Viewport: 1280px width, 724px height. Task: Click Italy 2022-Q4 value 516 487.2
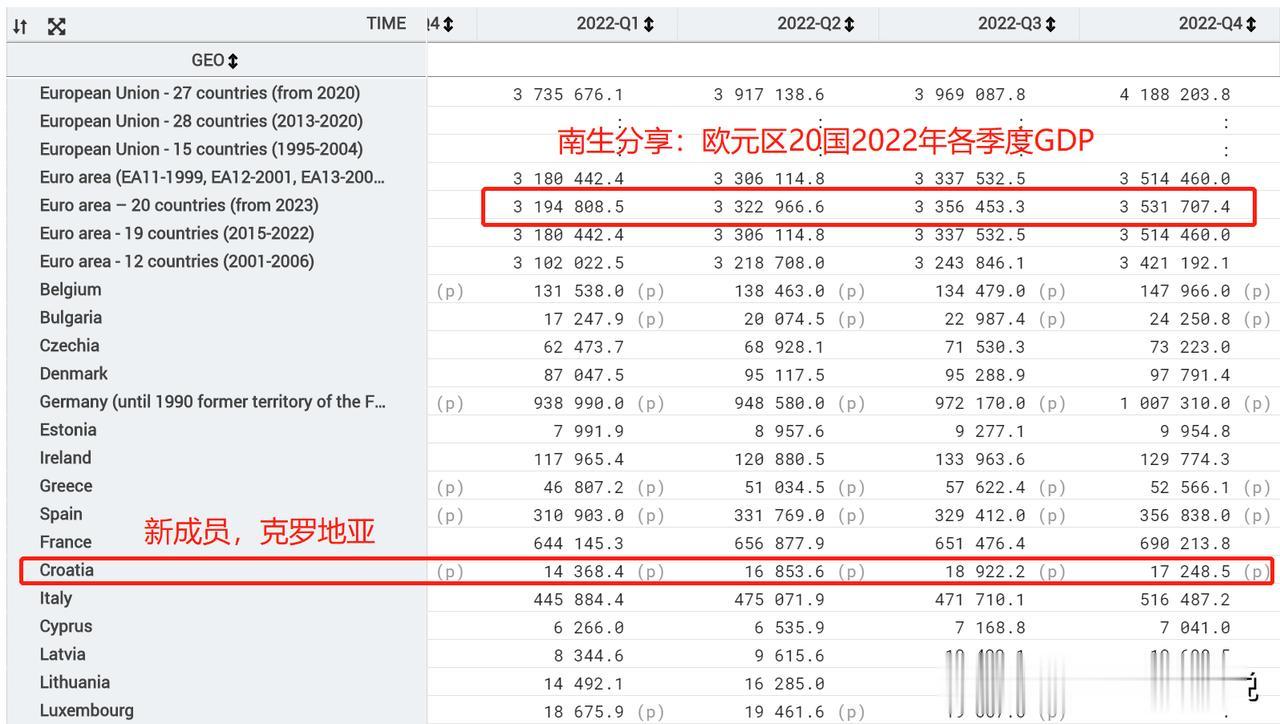(1187, 599)
